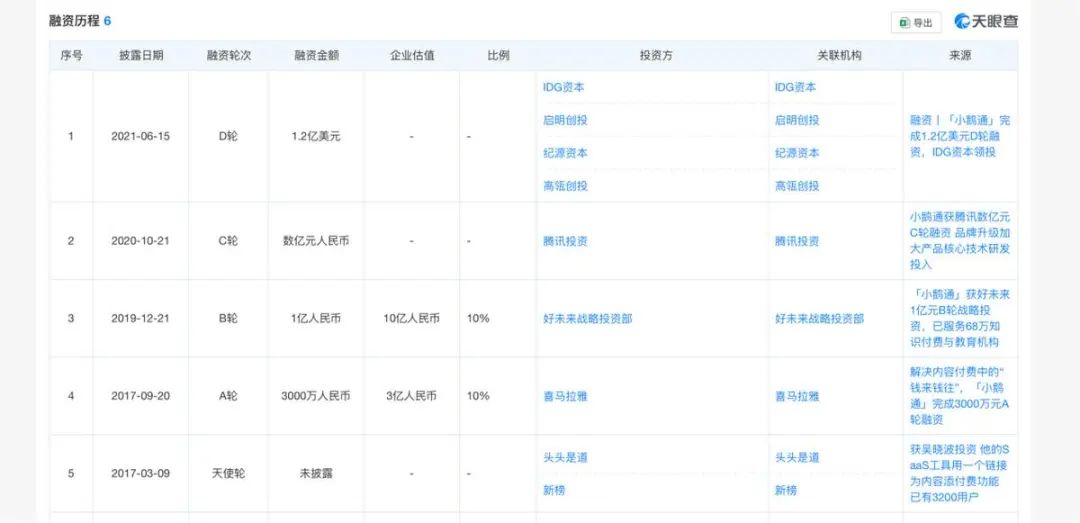Open 喜马拉雅 in the 关联机构 column
The height and width of the screenshot is (523, 1080).
pyautogui.click(x=797, y=397)
